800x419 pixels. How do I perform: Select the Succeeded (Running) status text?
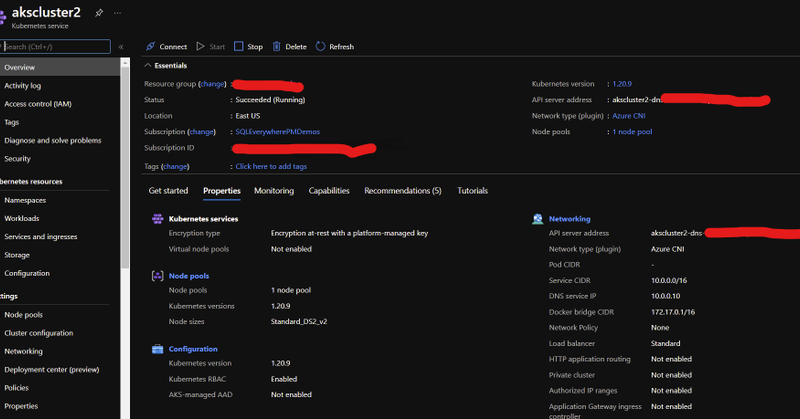[270, 100]
